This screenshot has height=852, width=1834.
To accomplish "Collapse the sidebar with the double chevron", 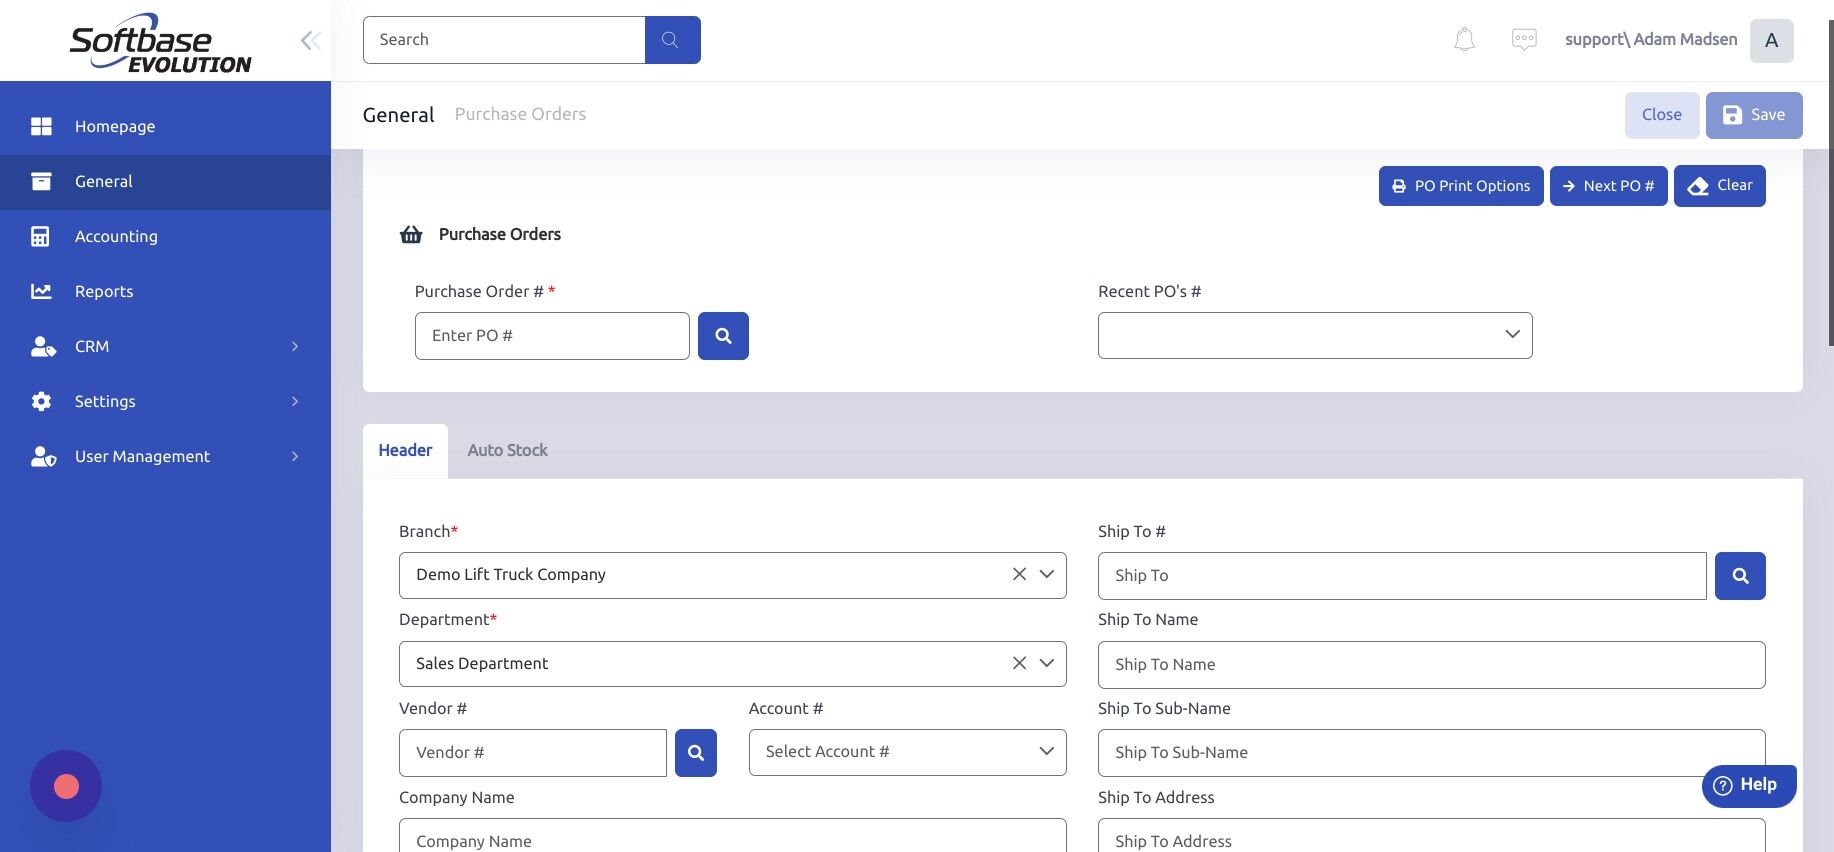I will tap(310, 40).
